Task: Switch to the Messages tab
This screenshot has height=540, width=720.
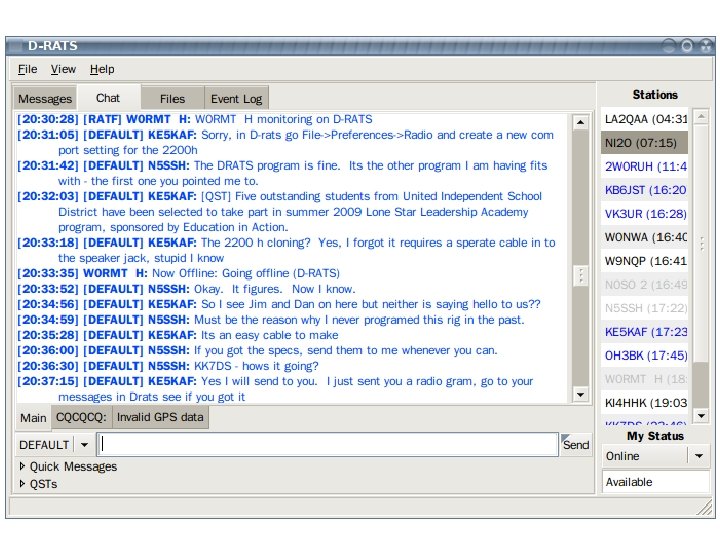Action: coord(45,99)
